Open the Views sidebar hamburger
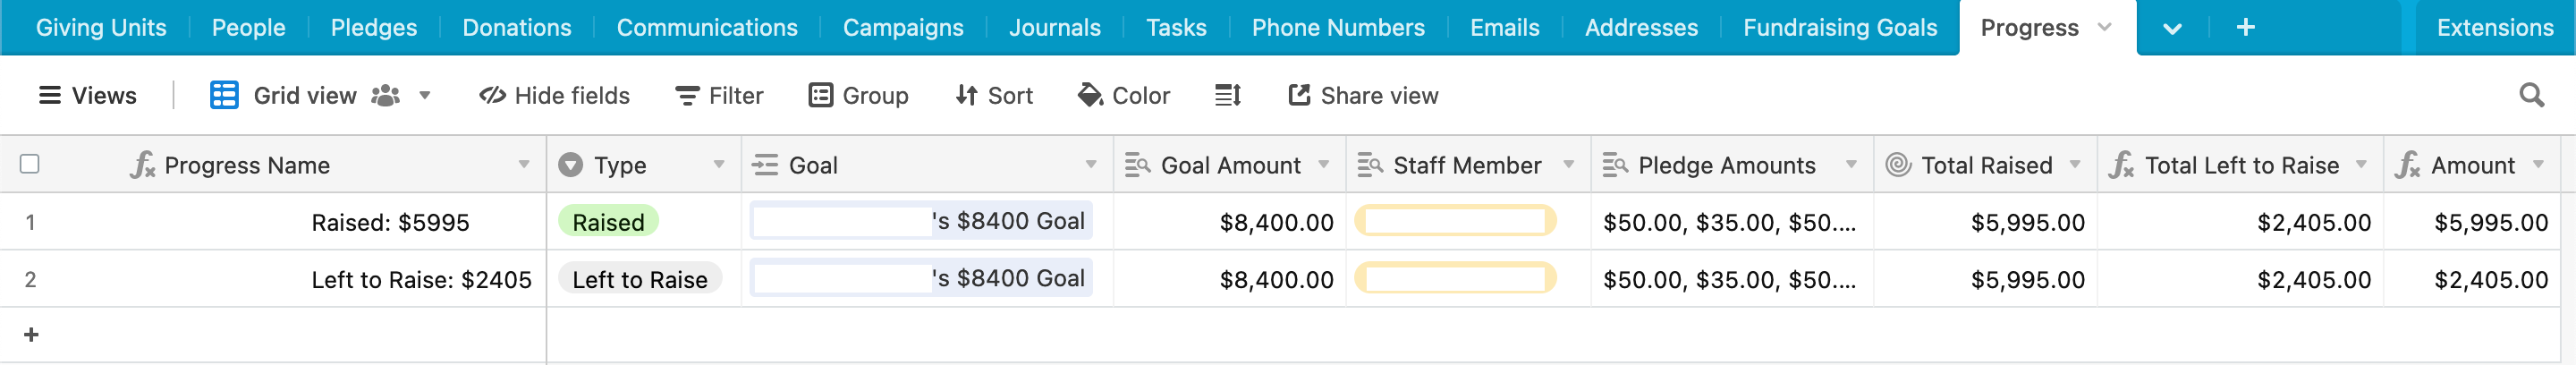The width and height of the screenshot is (2576, 365). click(x=49, y=95)
